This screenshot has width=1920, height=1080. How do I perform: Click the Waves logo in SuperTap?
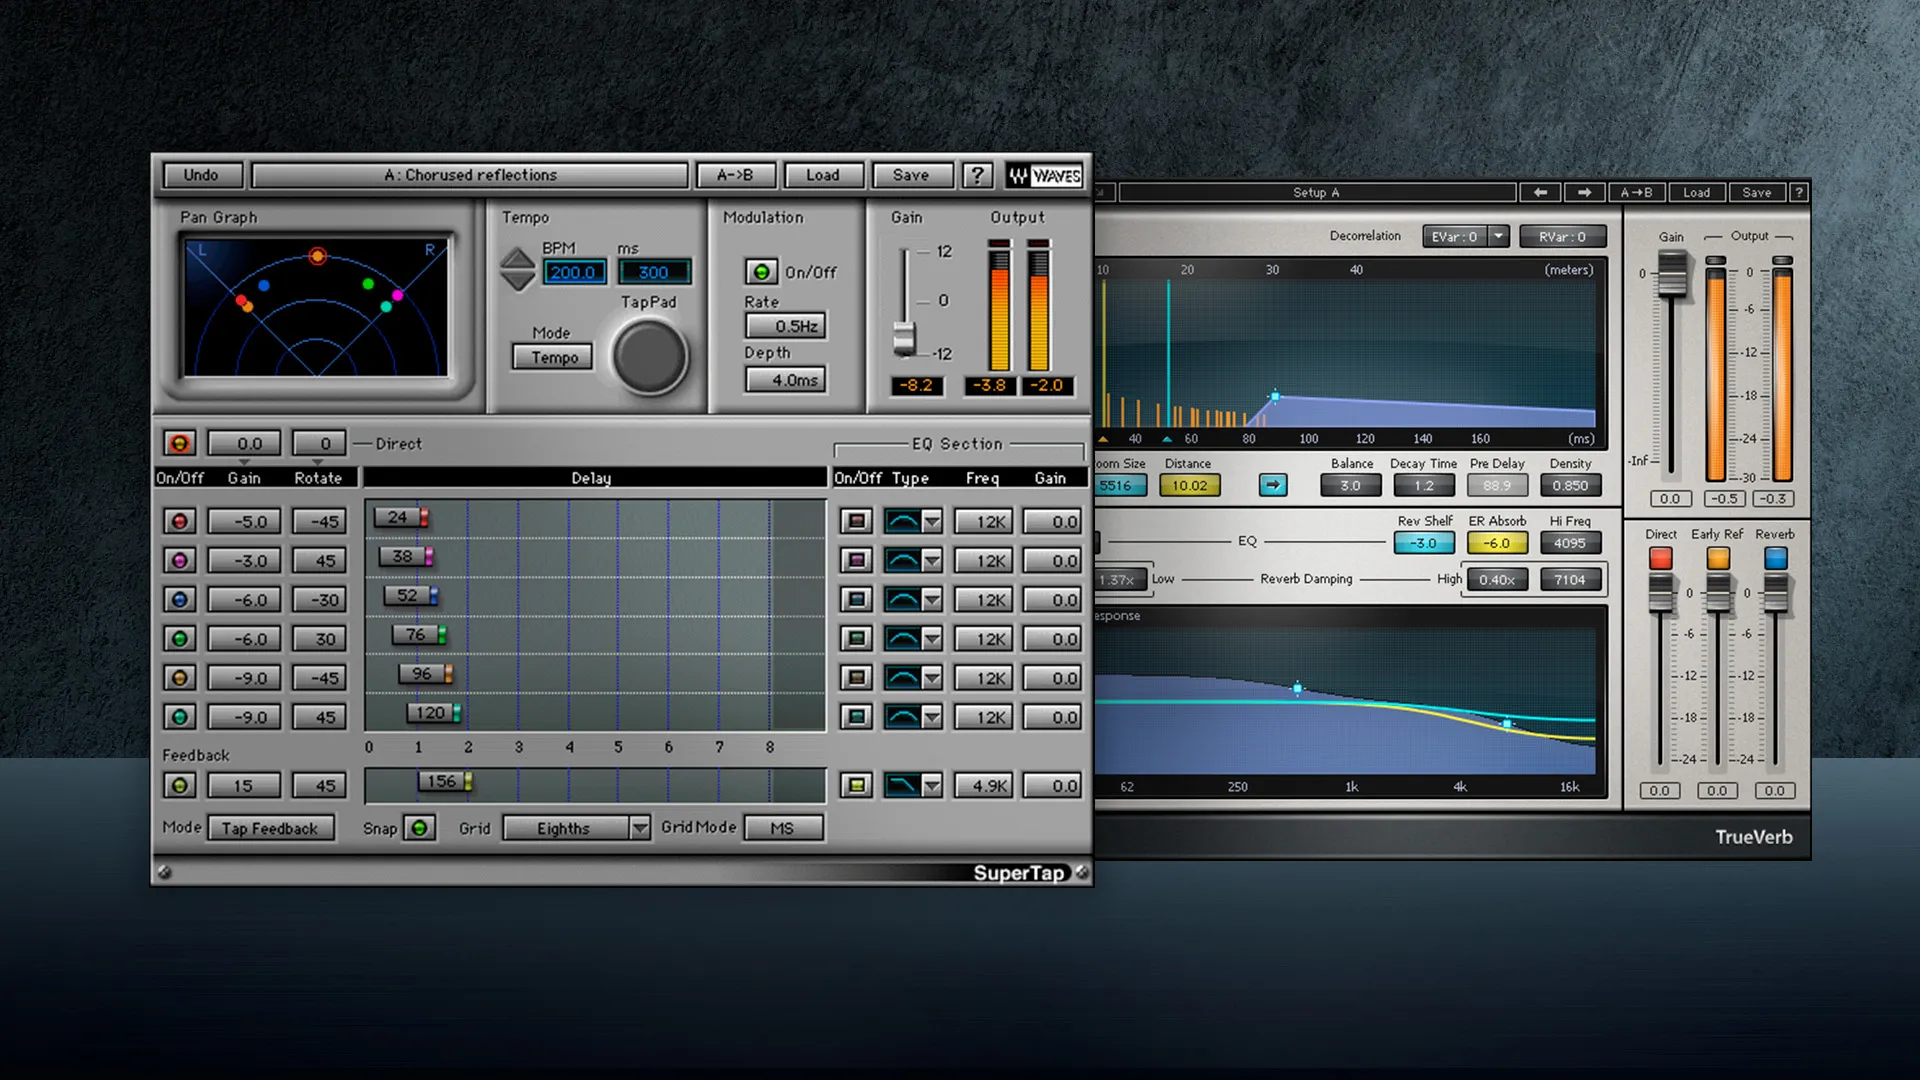(1044, 175)
